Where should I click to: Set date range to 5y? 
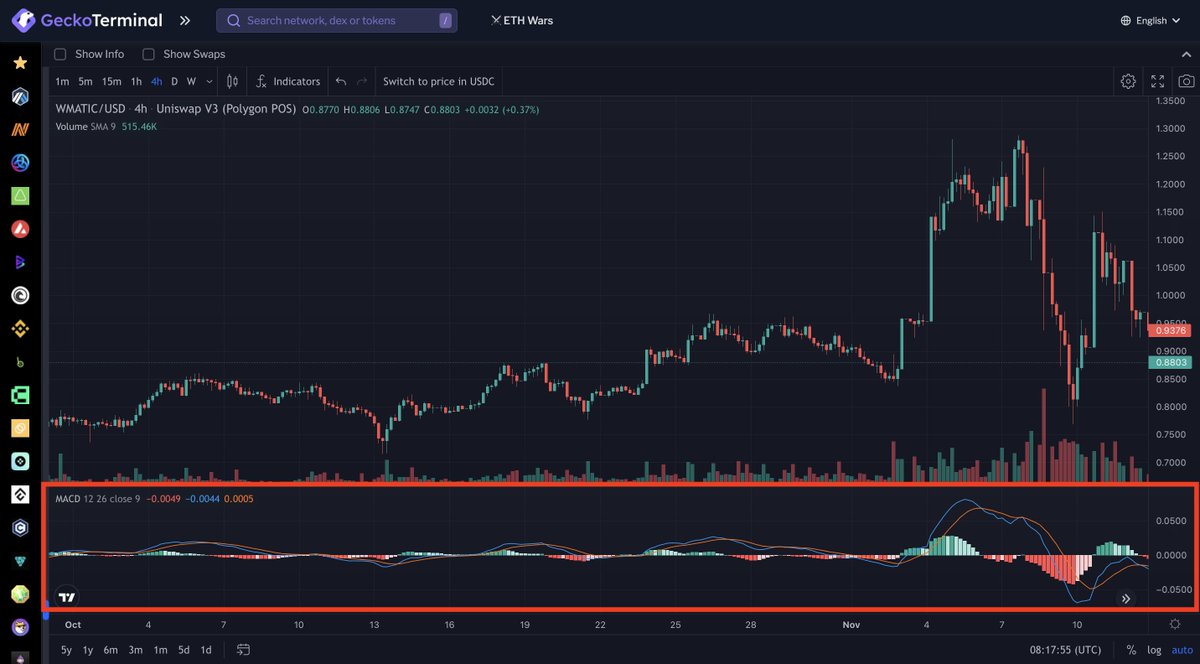point(66,650)
